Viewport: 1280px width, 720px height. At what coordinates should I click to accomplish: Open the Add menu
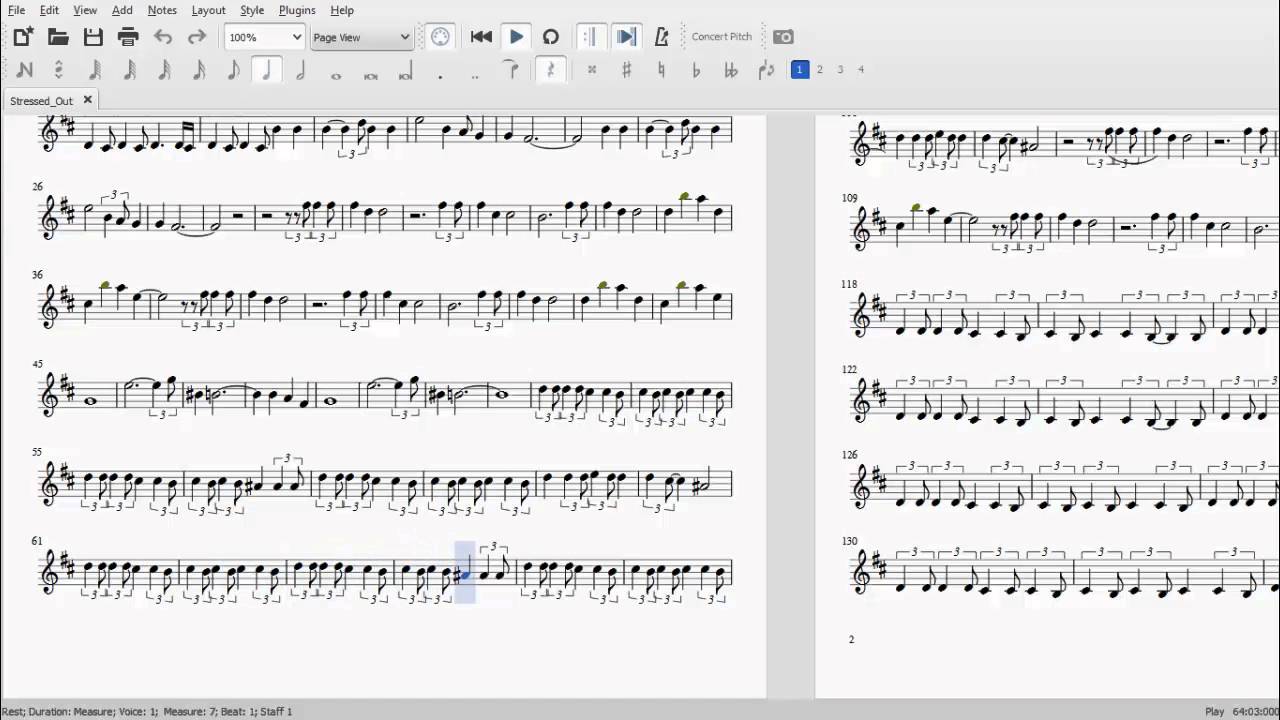(x=122, y=10)
